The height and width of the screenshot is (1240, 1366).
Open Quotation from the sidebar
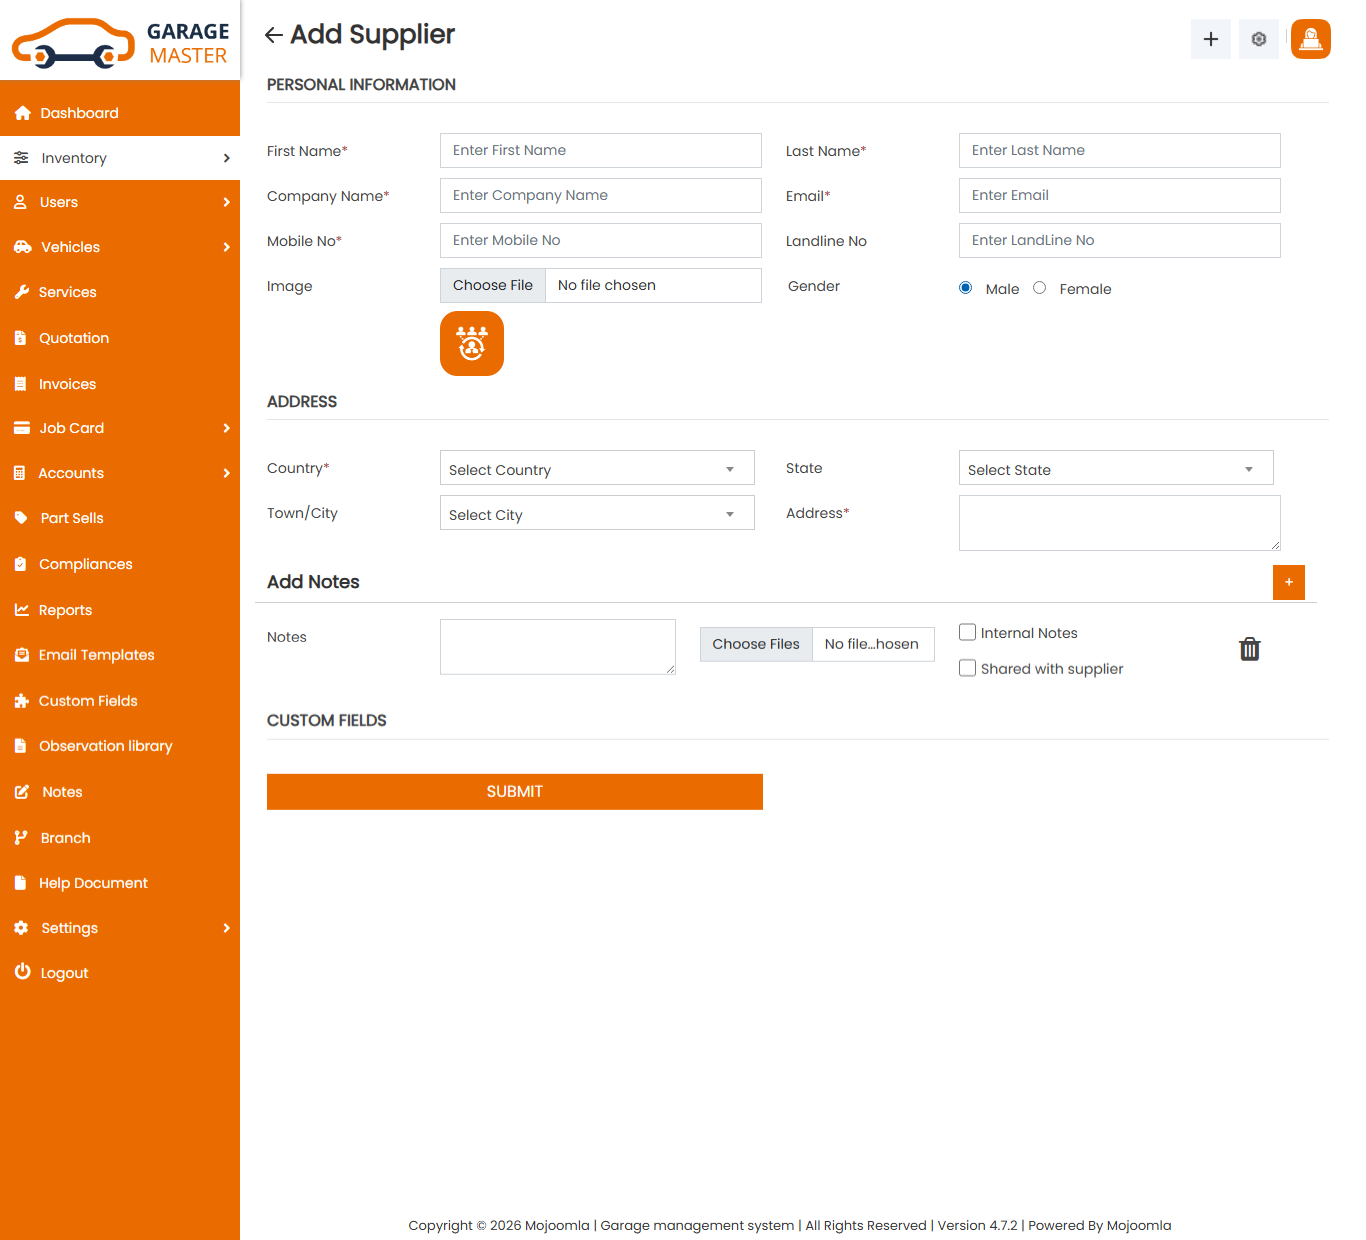coord(73,338)
